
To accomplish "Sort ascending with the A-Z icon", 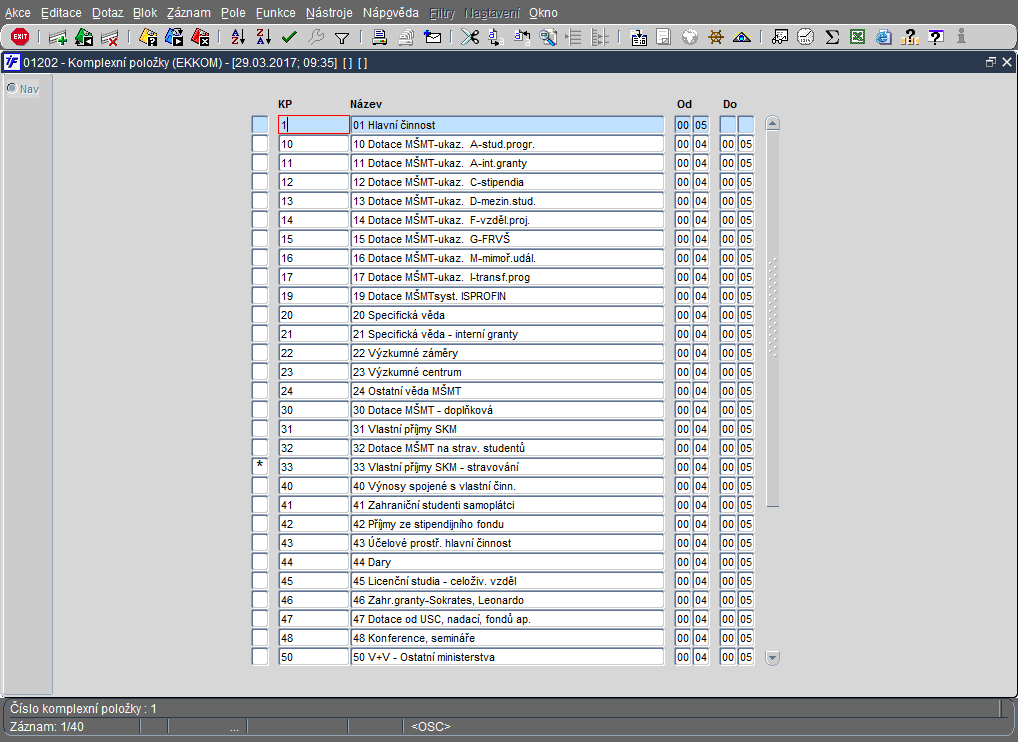I will coord(238,38).
